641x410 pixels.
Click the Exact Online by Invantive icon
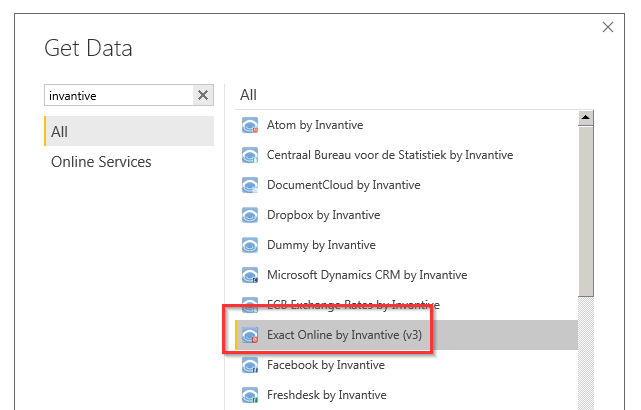coord(250,335)
